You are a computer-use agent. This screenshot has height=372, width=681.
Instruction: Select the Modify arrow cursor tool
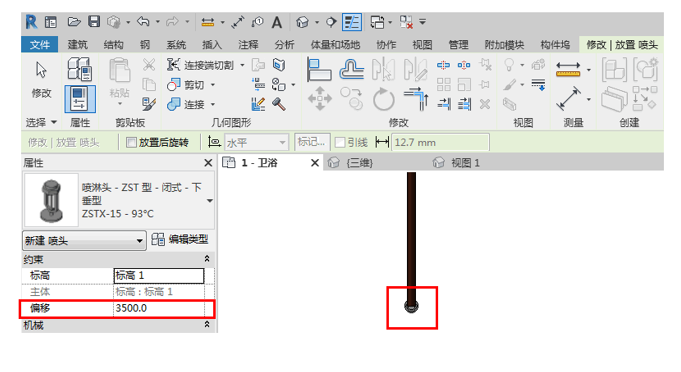[x=41, y=70]
